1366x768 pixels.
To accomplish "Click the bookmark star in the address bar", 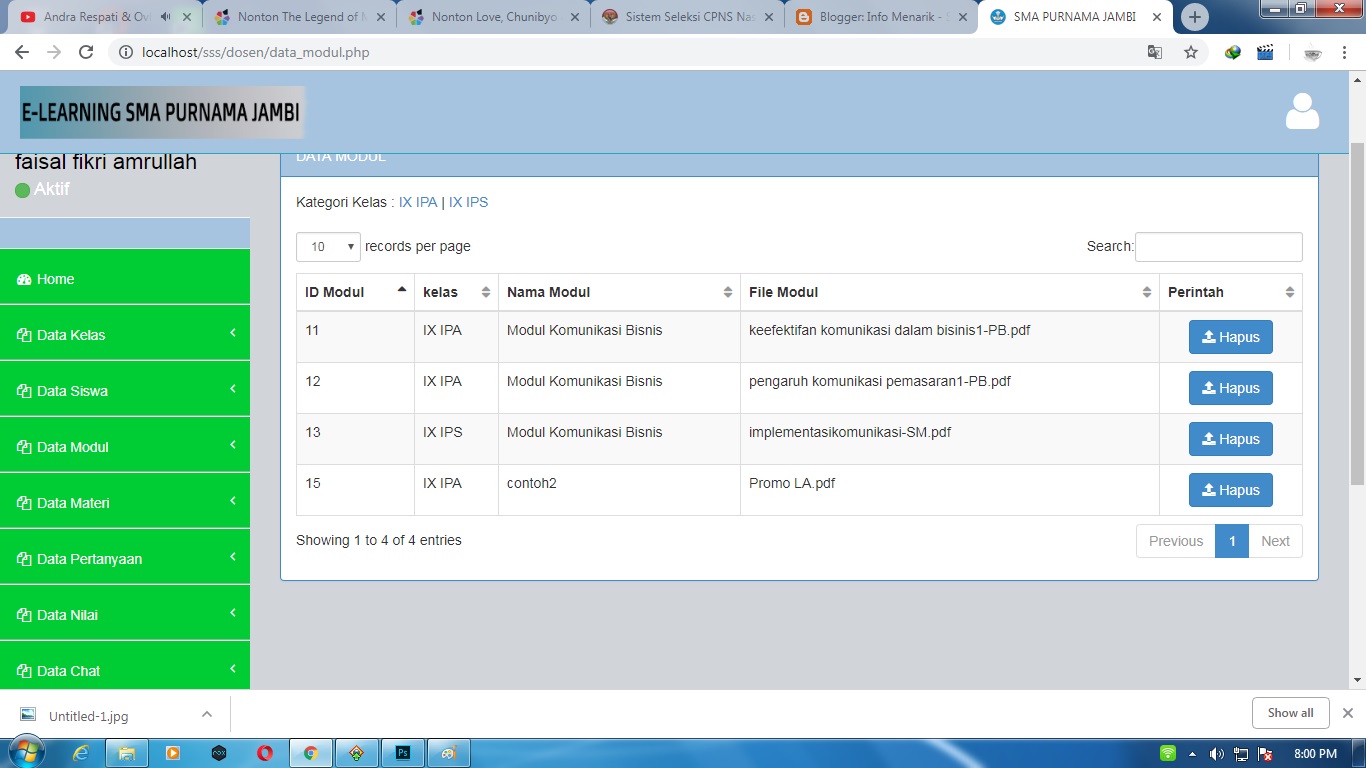I will [x=1191, y=51].
